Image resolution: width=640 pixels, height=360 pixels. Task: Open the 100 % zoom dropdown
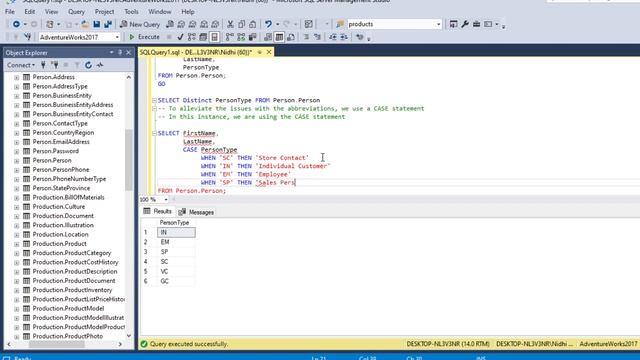pyautogui.click(x=166, y=200)
